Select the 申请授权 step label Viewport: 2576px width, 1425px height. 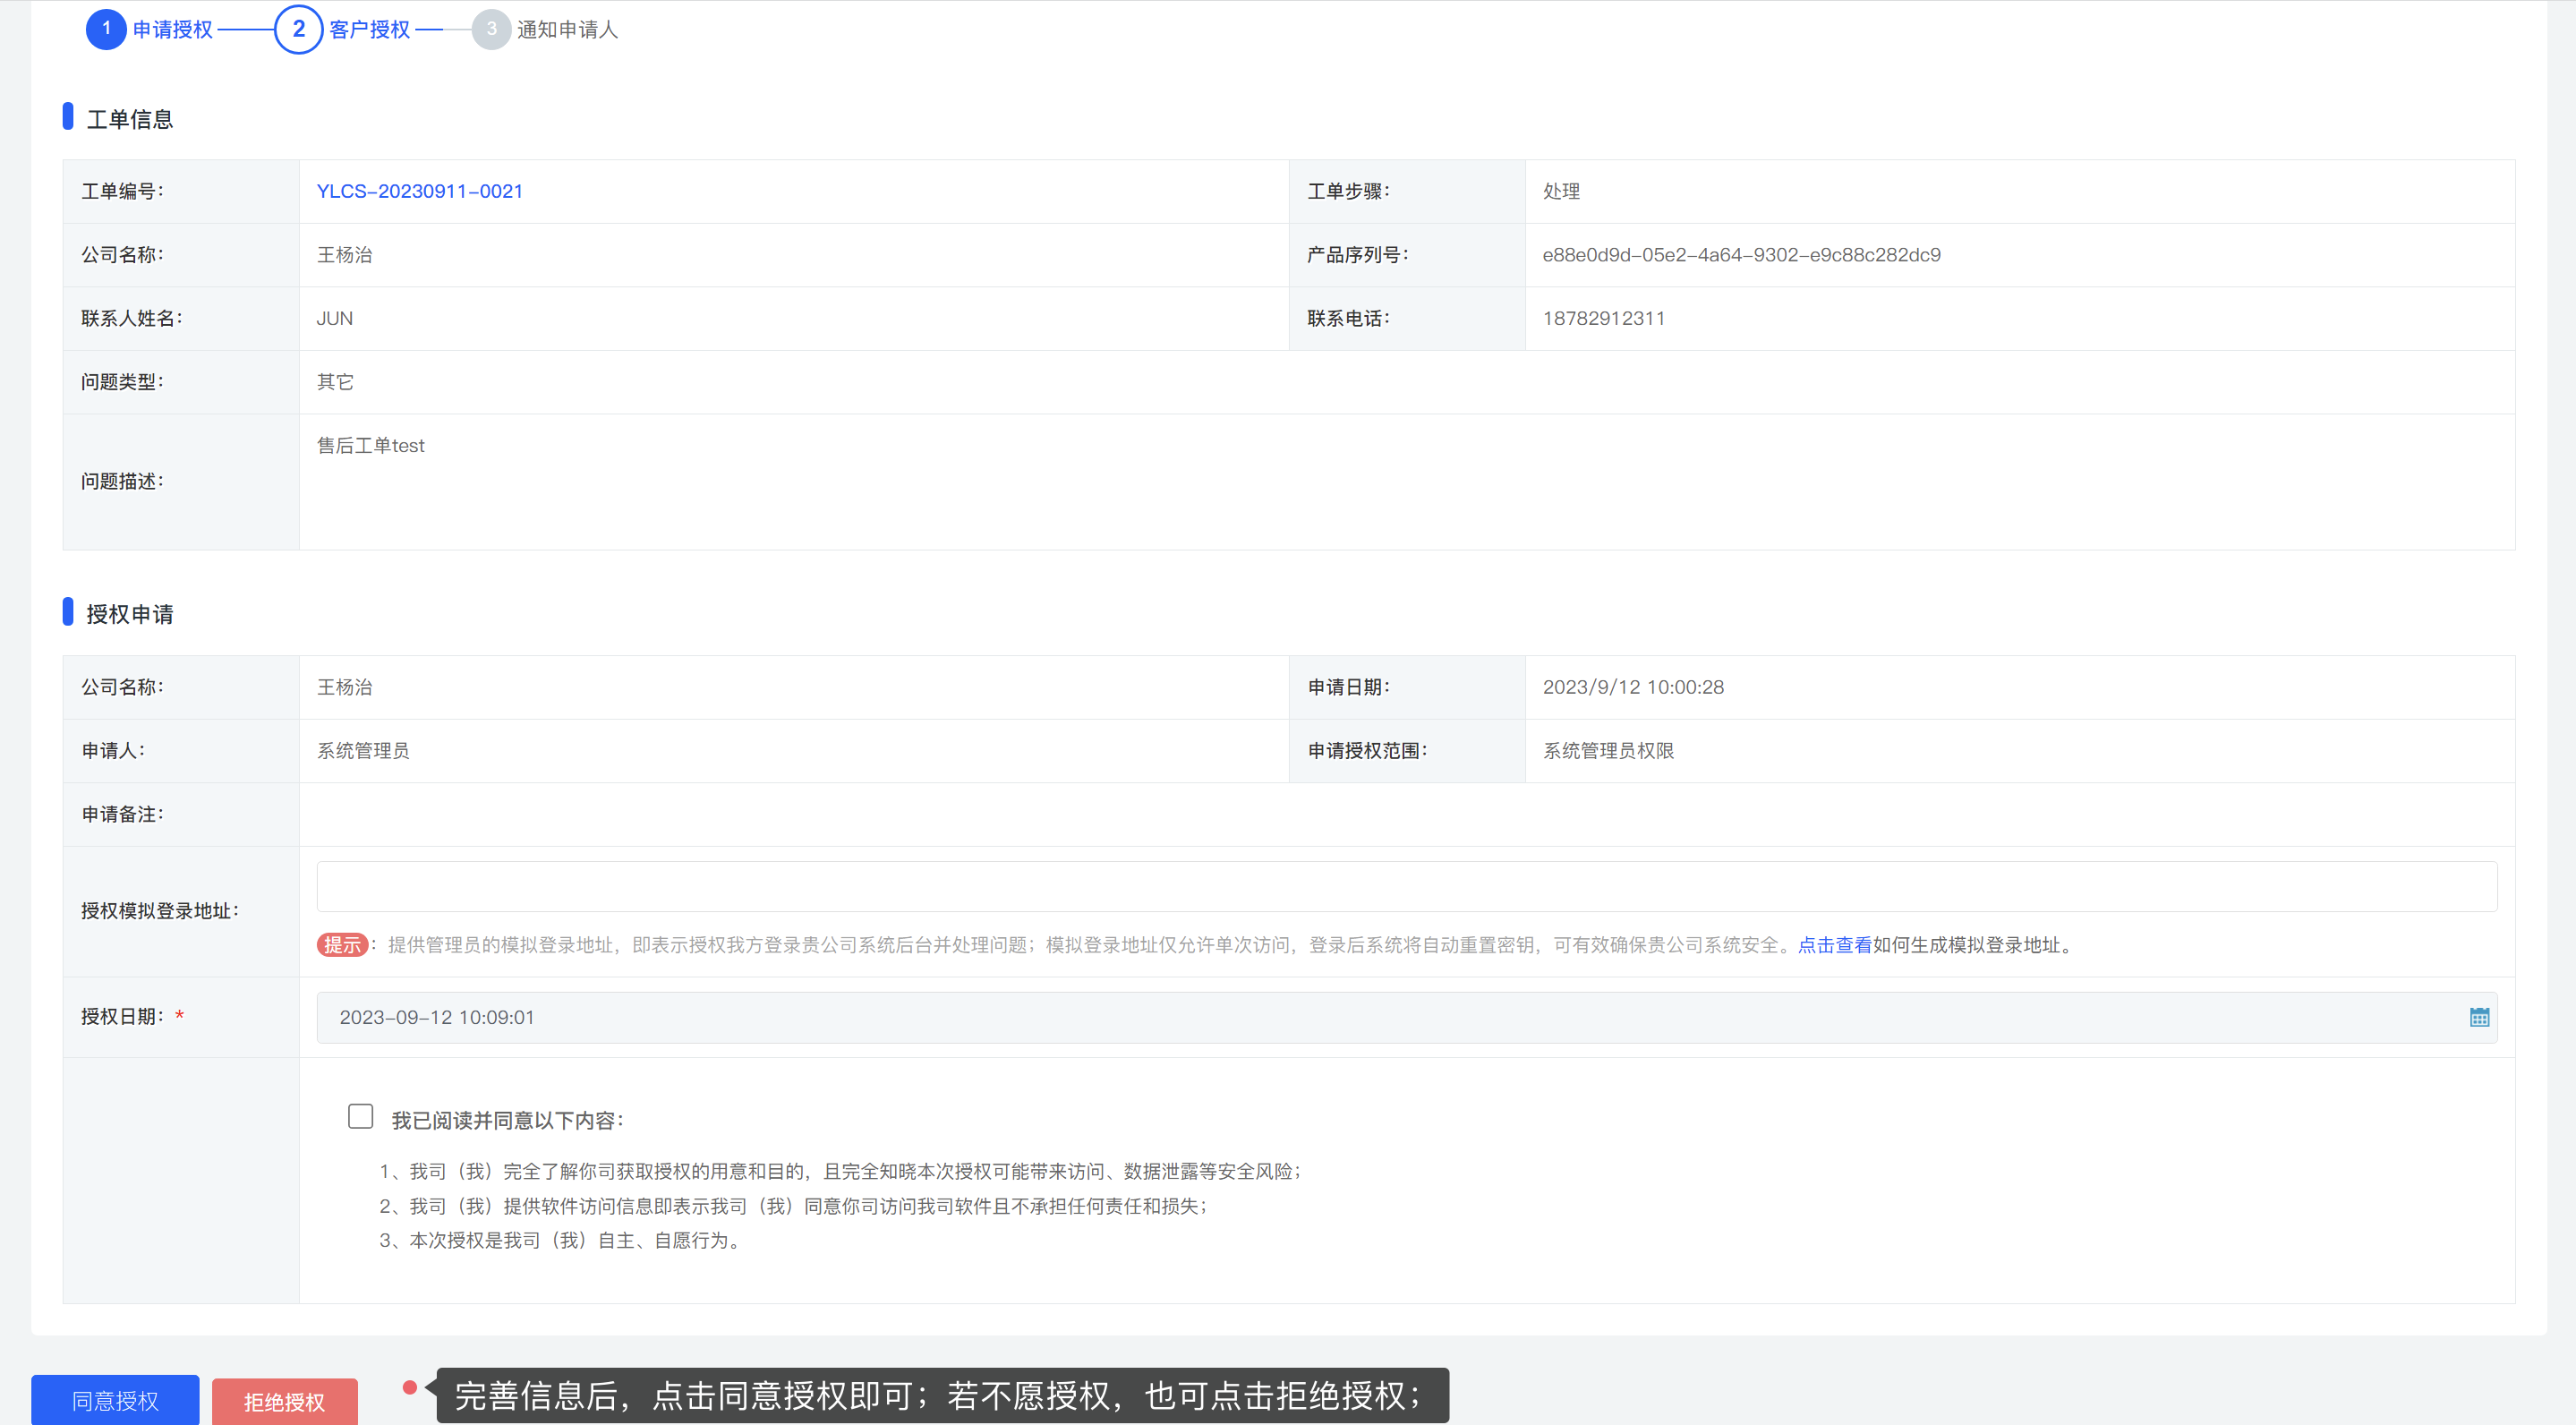pos(173,30)
